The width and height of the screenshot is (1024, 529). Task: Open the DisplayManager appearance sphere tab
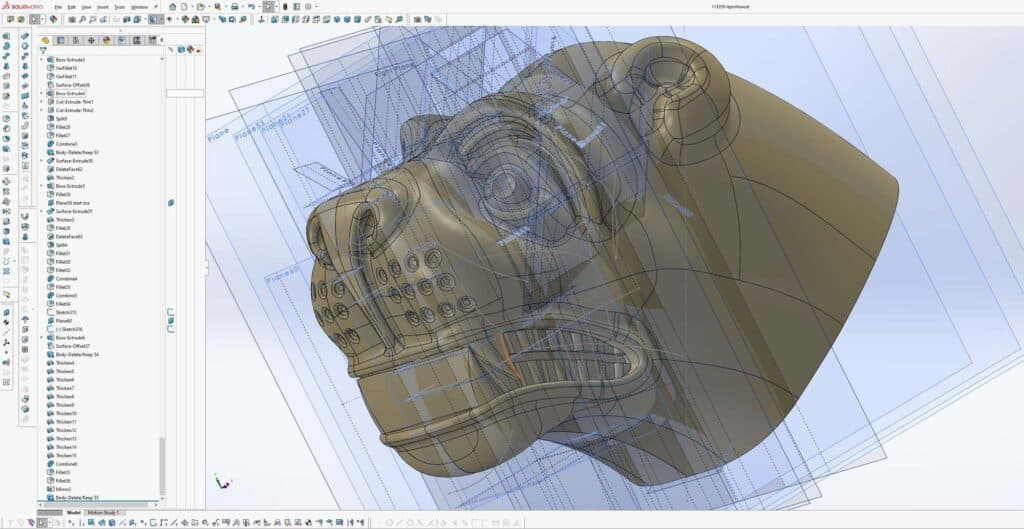click(107, 40)
